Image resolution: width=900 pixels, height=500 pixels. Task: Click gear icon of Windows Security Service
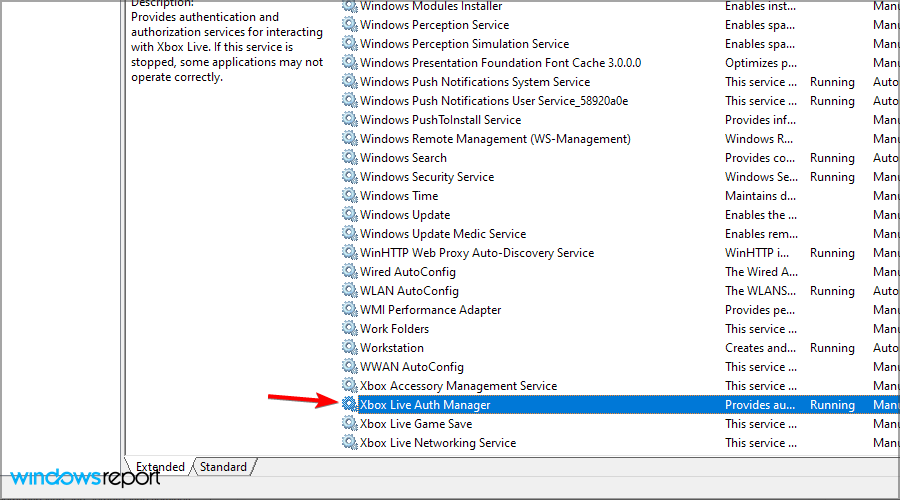[x=350, y=176]
